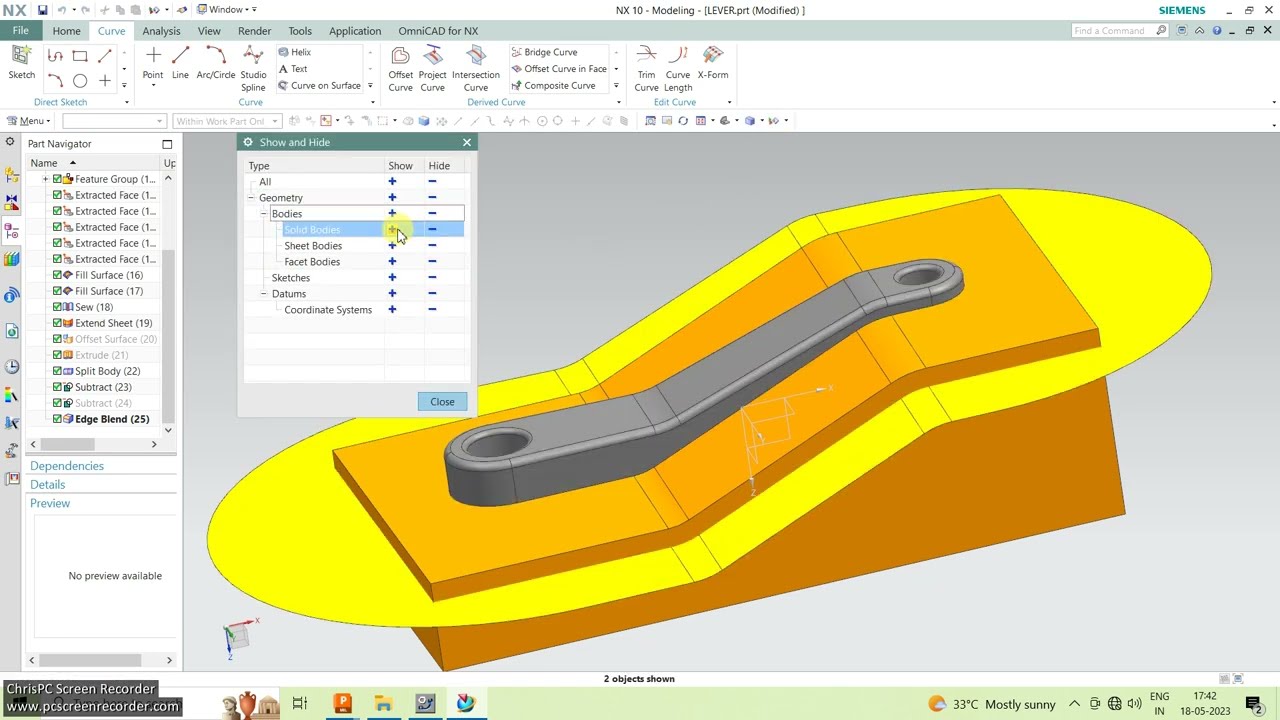Screen dimensions: 1280x720
Task: Click the Solid Bodies row
Action: pyautogui.click(x=356, y=230)
